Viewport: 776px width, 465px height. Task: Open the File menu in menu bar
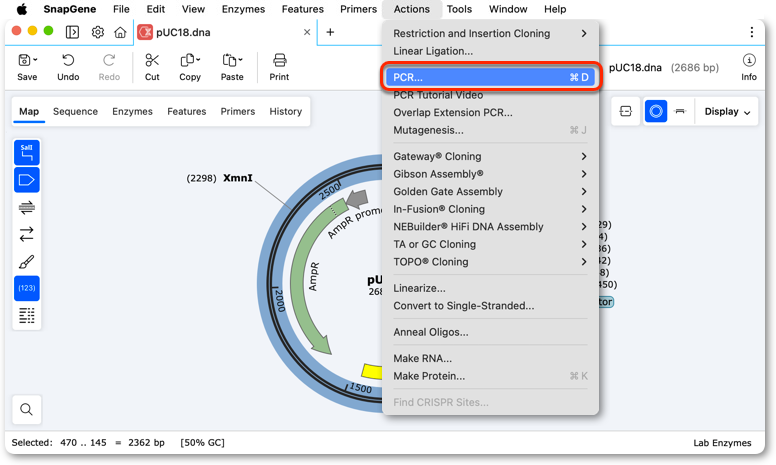pos(121,9)
